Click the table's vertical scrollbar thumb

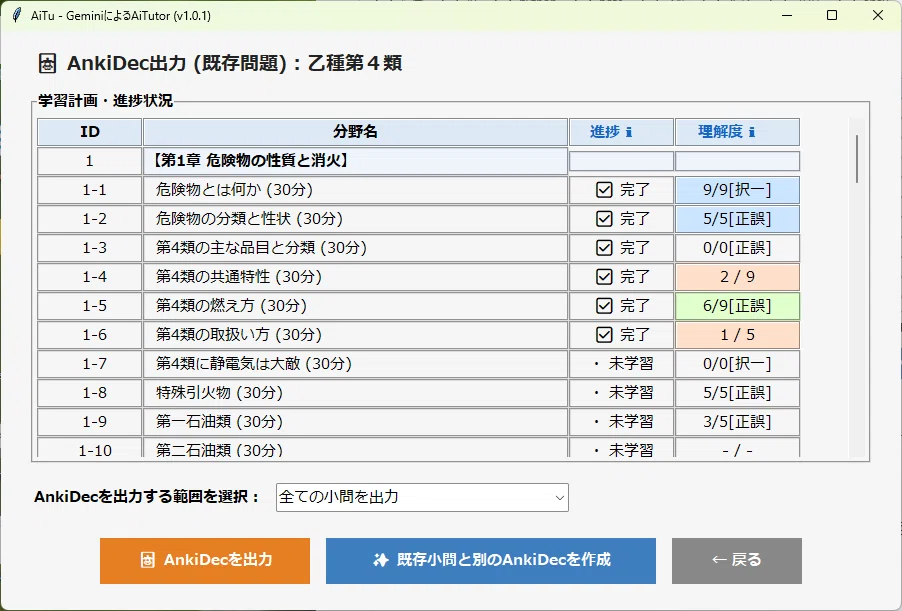click(857, 159)
